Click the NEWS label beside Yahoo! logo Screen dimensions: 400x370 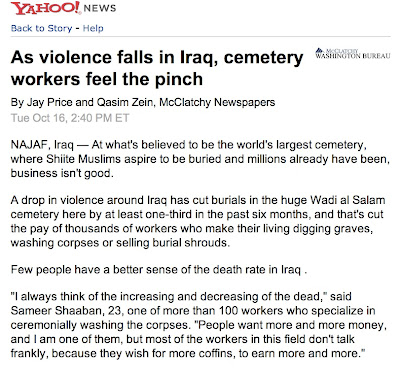[x=100, y=9]
